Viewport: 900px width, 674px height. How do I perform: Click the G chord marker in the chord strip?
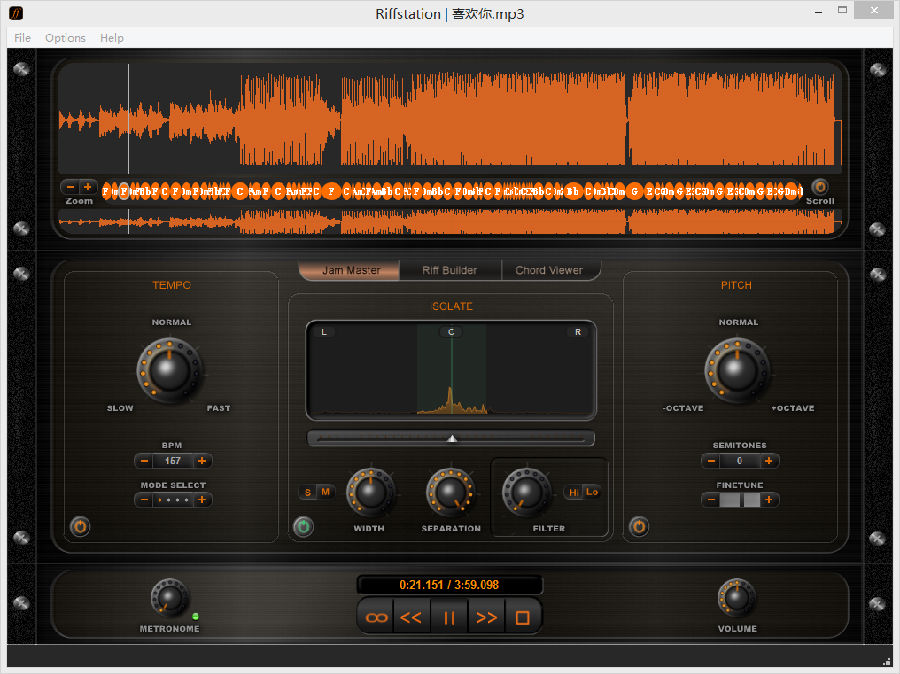tap(634, 191)
